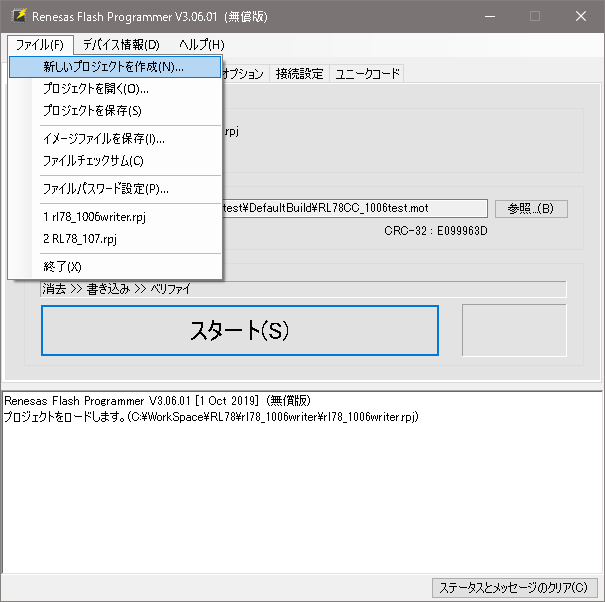
Task: Click the large スタート(S) button
Action: tap(240, 330)
